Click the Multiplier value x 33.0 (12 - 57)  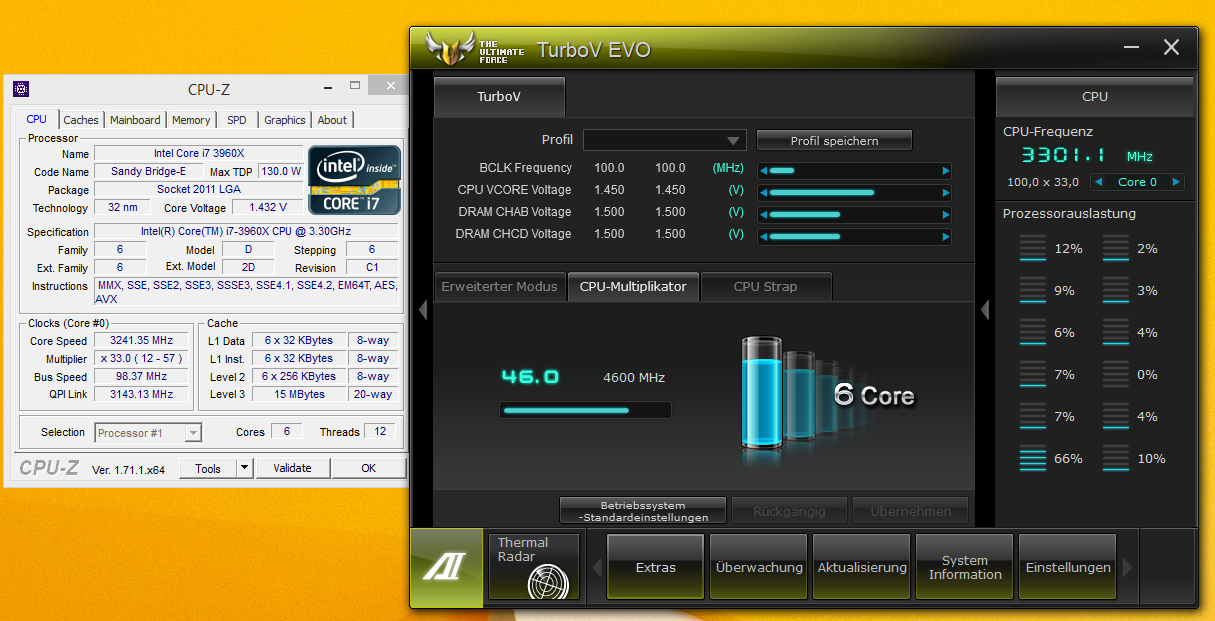(141, 358)
